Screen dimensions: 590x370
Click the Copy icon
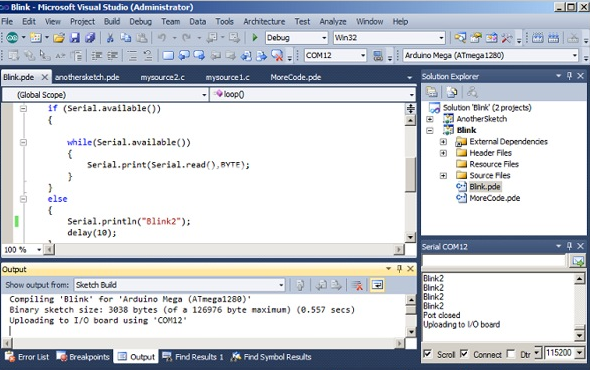coord(126,38)
